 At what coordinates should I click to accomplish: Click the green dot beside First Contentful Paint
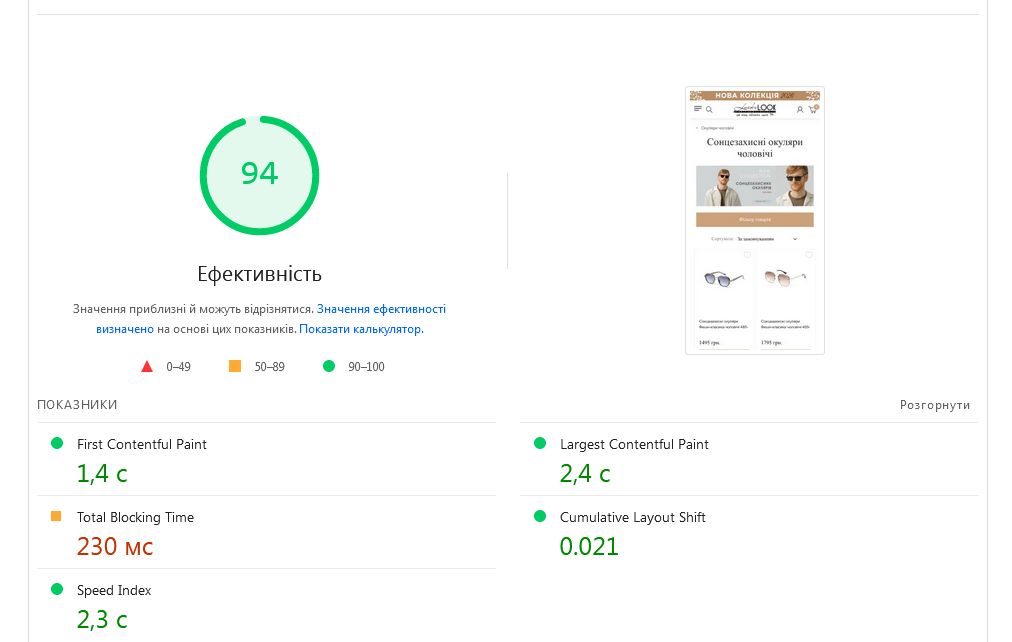(x=57, y=443)
